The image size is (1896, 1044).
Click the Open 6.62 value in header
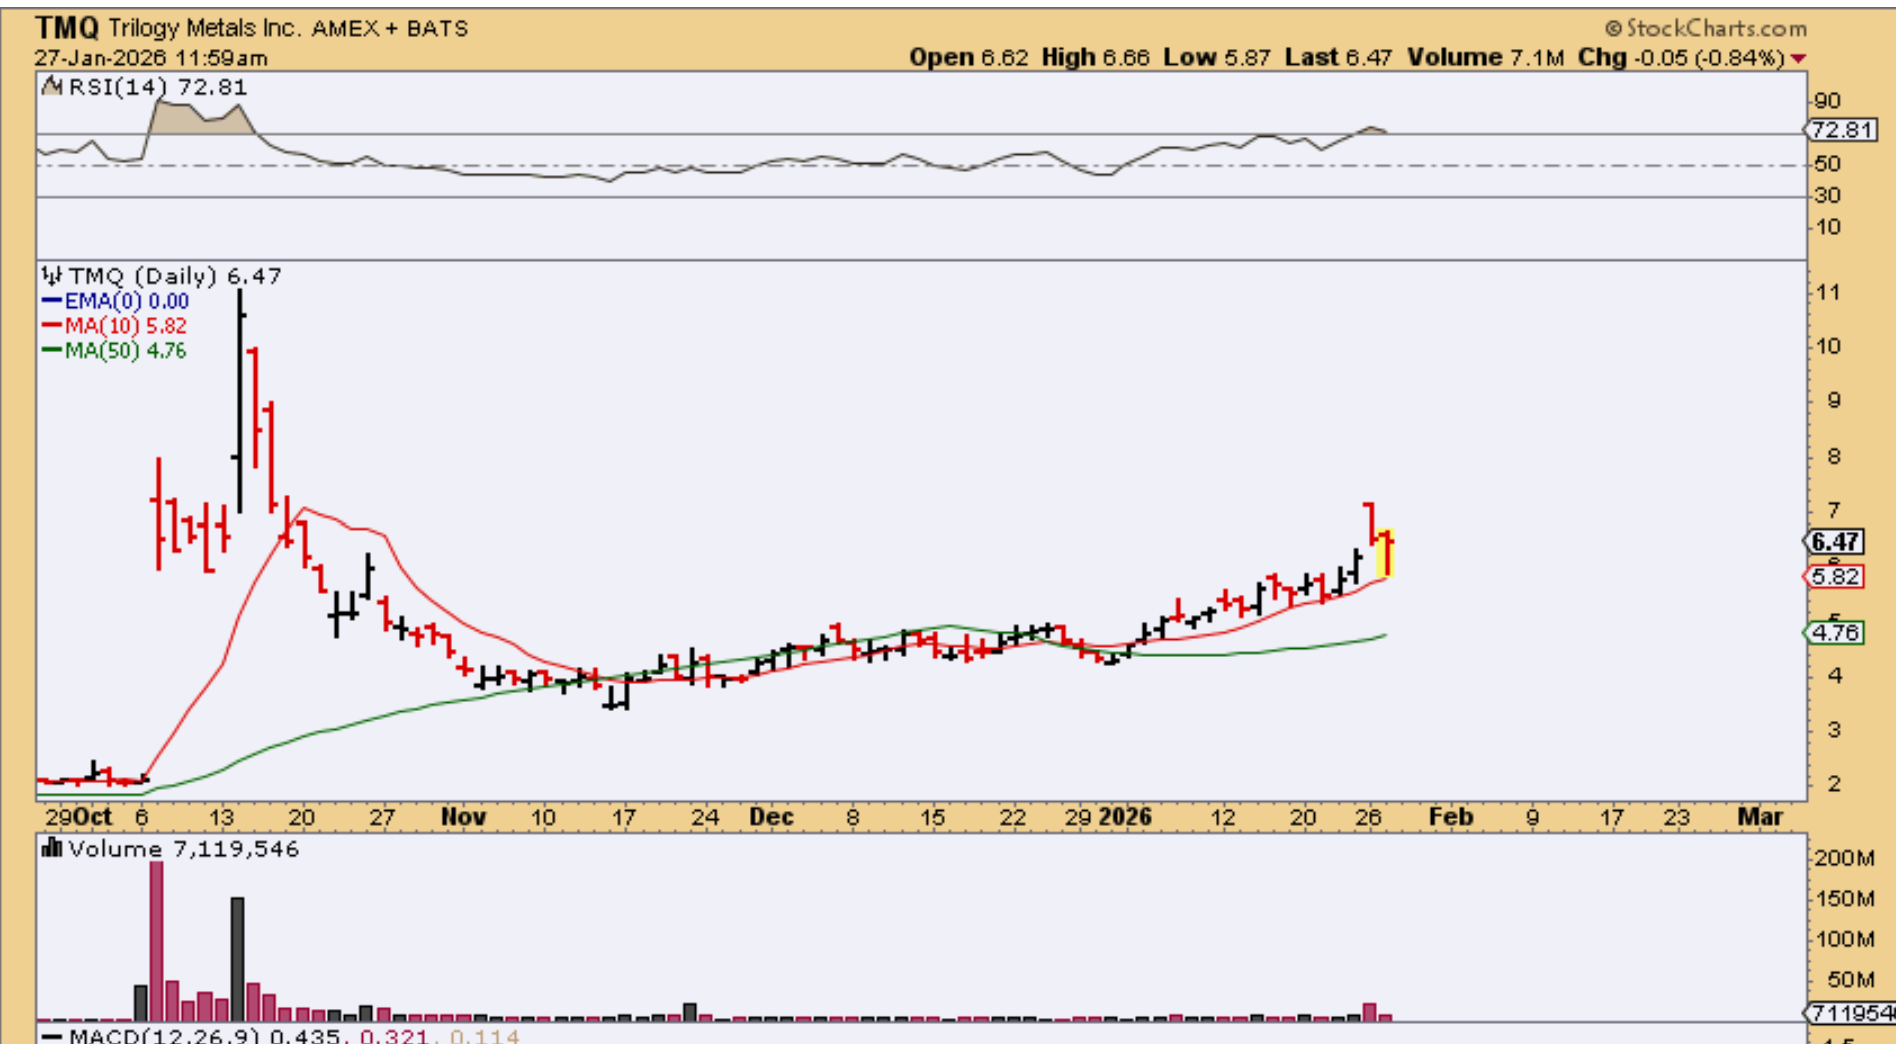(968, 58)
